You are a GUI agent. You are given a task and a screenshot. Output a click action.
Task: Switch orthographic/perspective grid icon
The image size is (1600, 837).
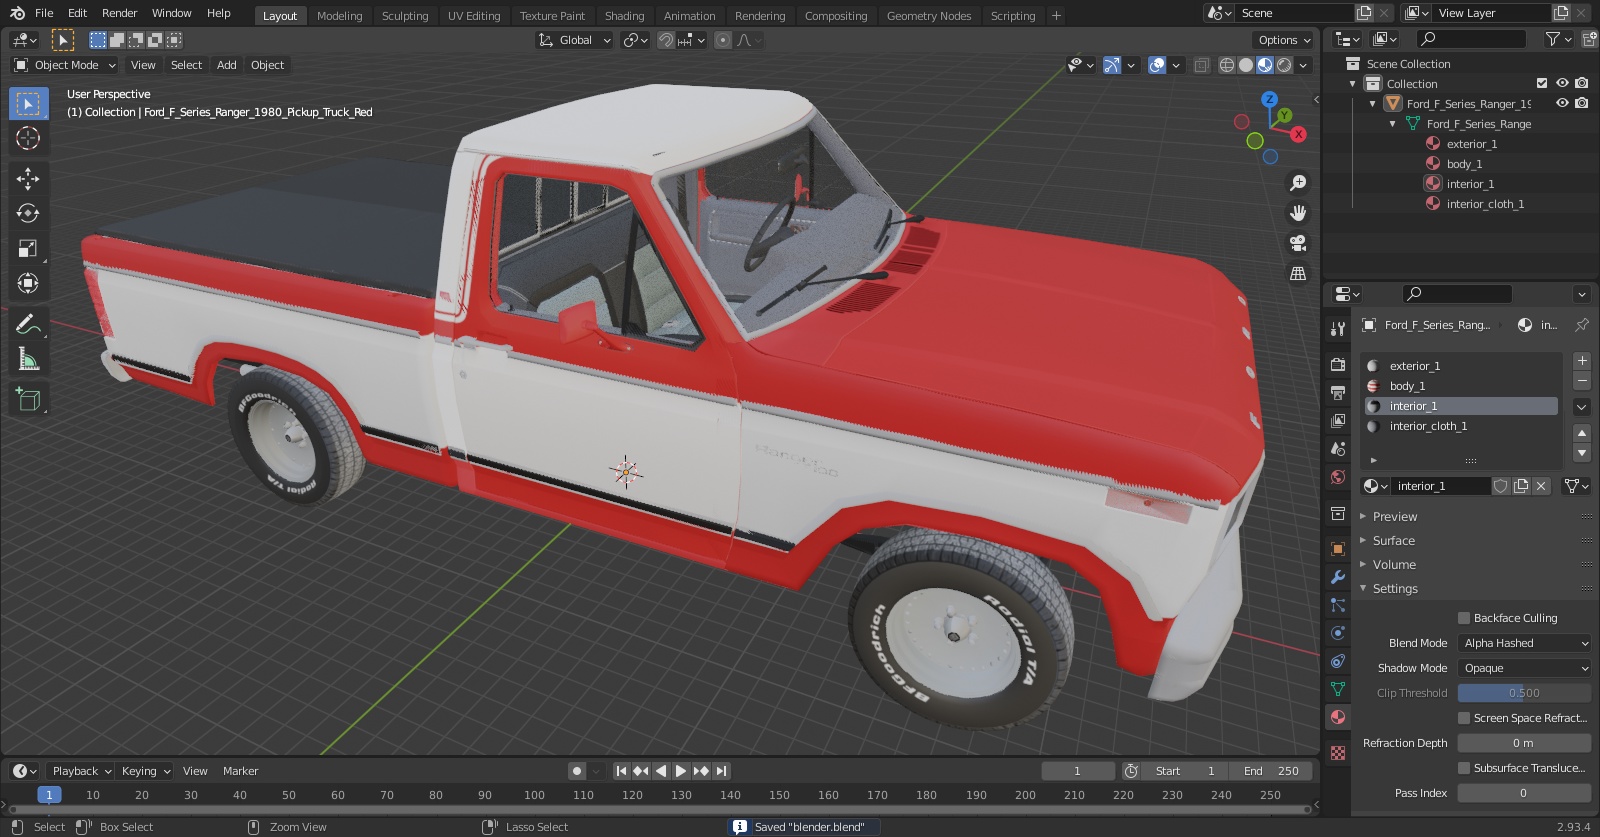point(1298,273)
